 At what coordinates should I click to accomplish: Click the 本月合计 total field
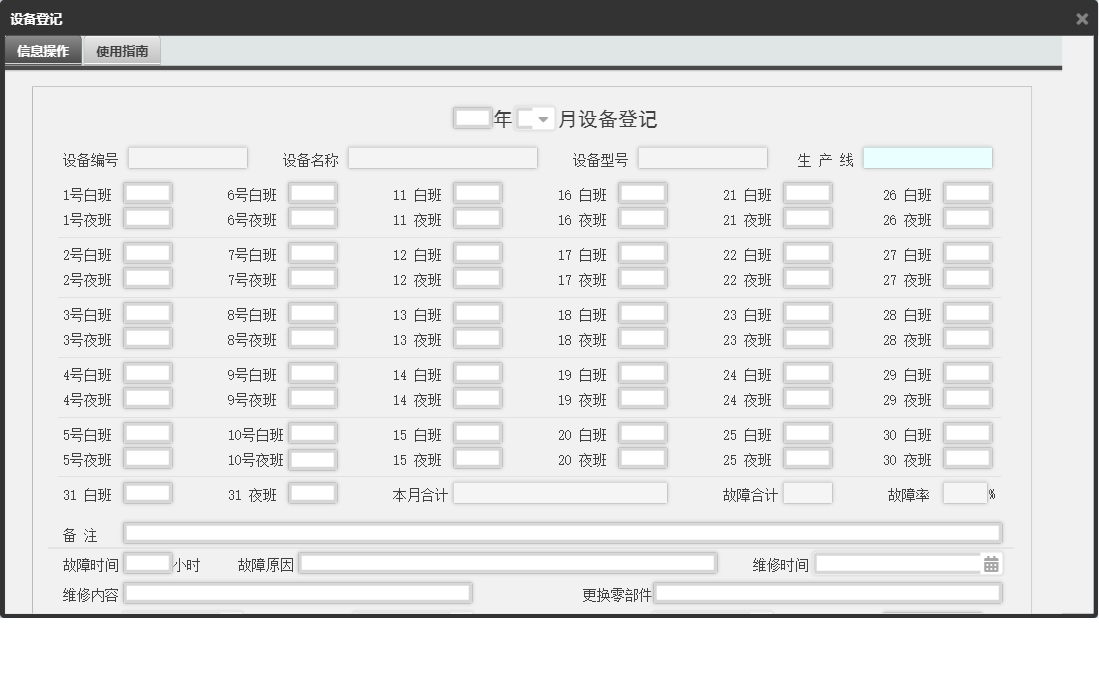[560, 493]
